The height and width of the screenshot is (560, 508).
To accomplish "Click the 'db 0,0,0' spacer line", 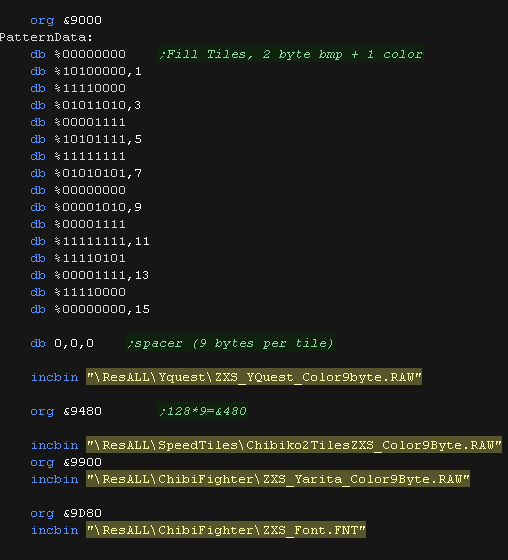I will 62,343.
